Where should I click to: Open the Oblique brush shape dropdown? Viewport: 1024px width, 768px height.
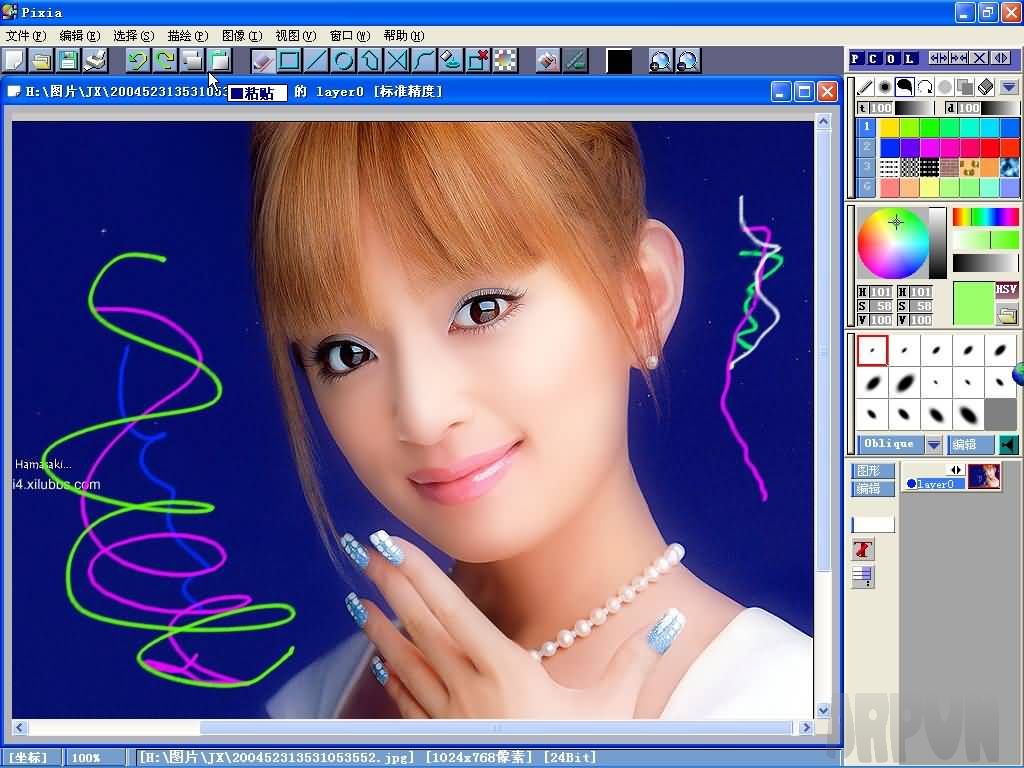click(932, 444)
